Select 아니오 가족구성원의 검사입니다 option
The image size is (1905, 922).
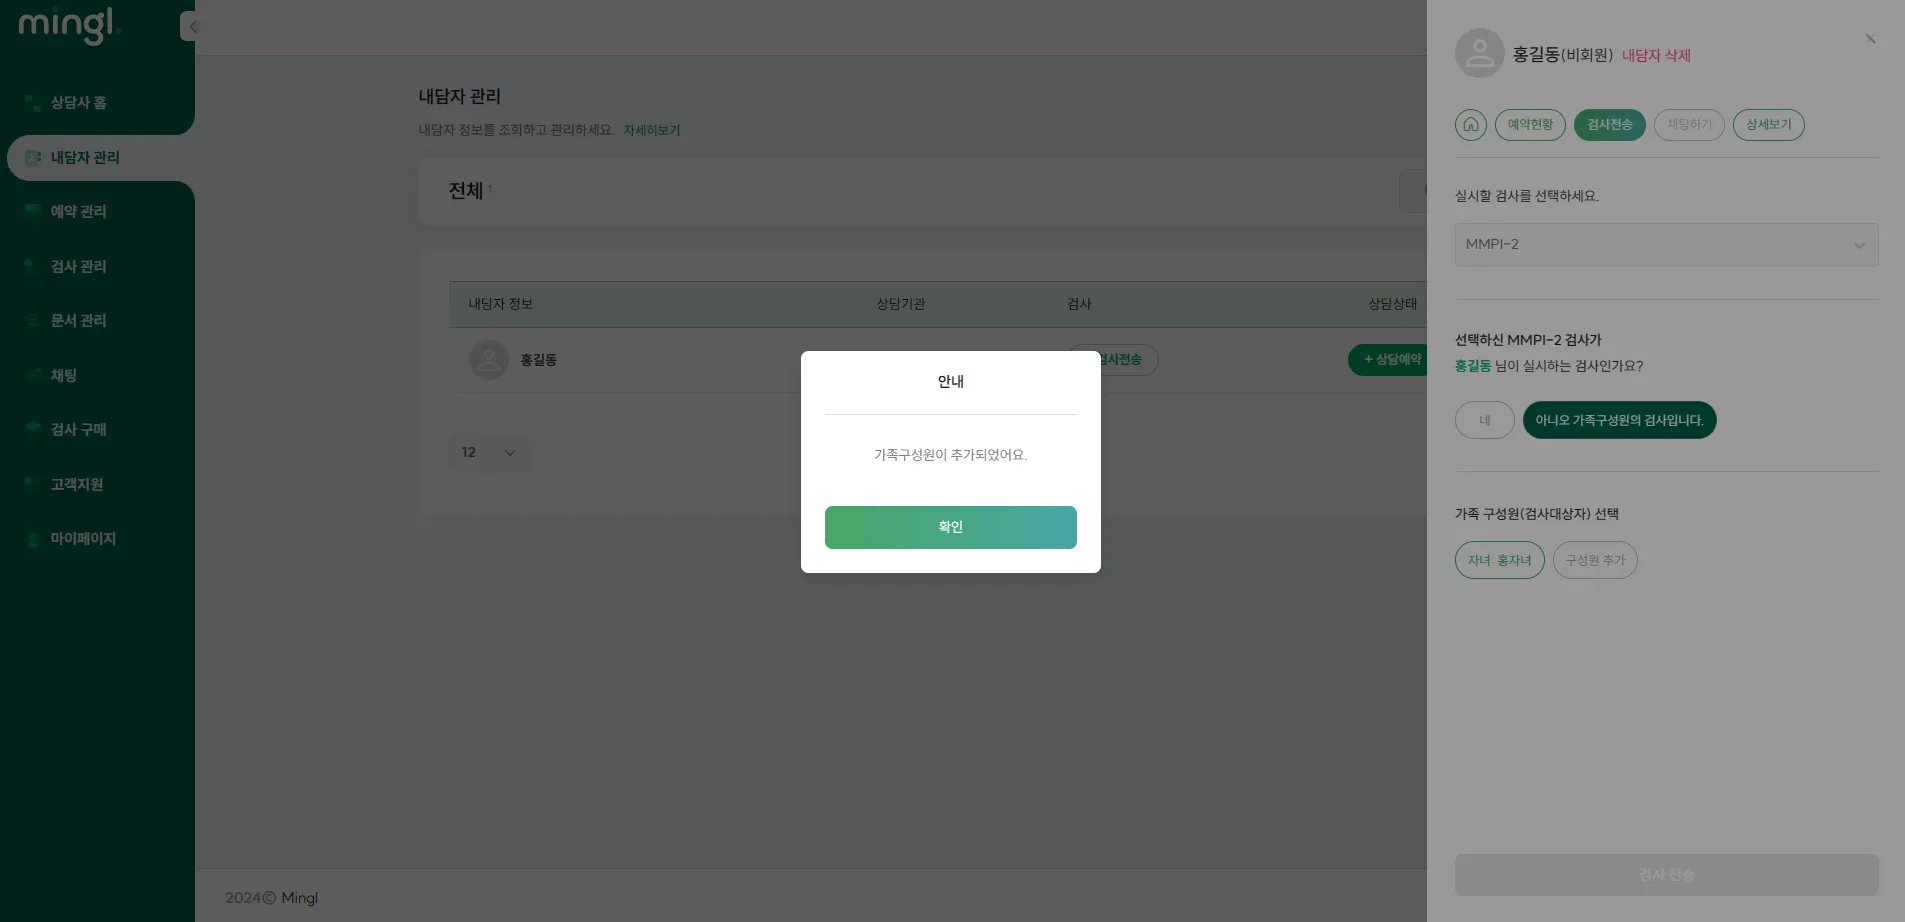click(1619, 420)
